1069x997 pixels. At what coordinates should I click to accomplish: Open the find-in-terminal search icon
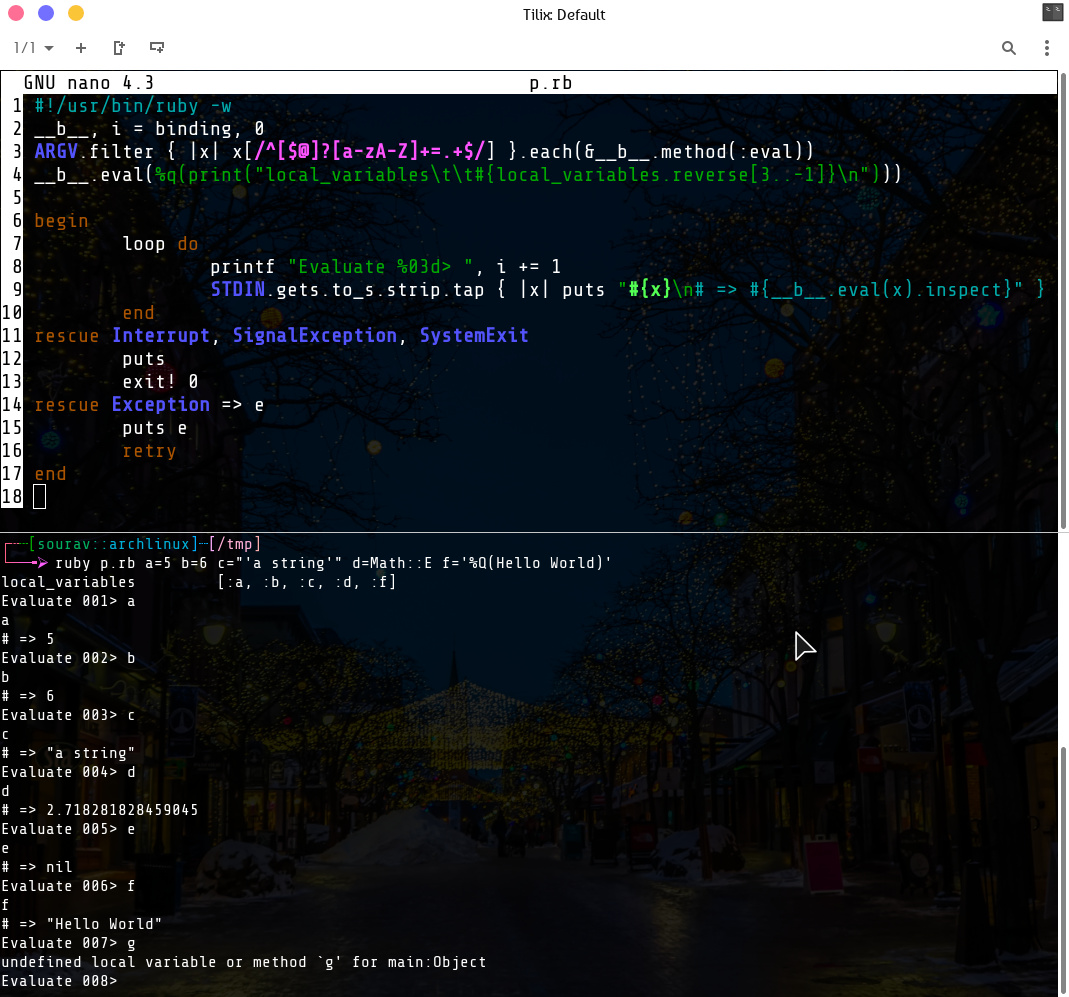tap(1009, 48)
